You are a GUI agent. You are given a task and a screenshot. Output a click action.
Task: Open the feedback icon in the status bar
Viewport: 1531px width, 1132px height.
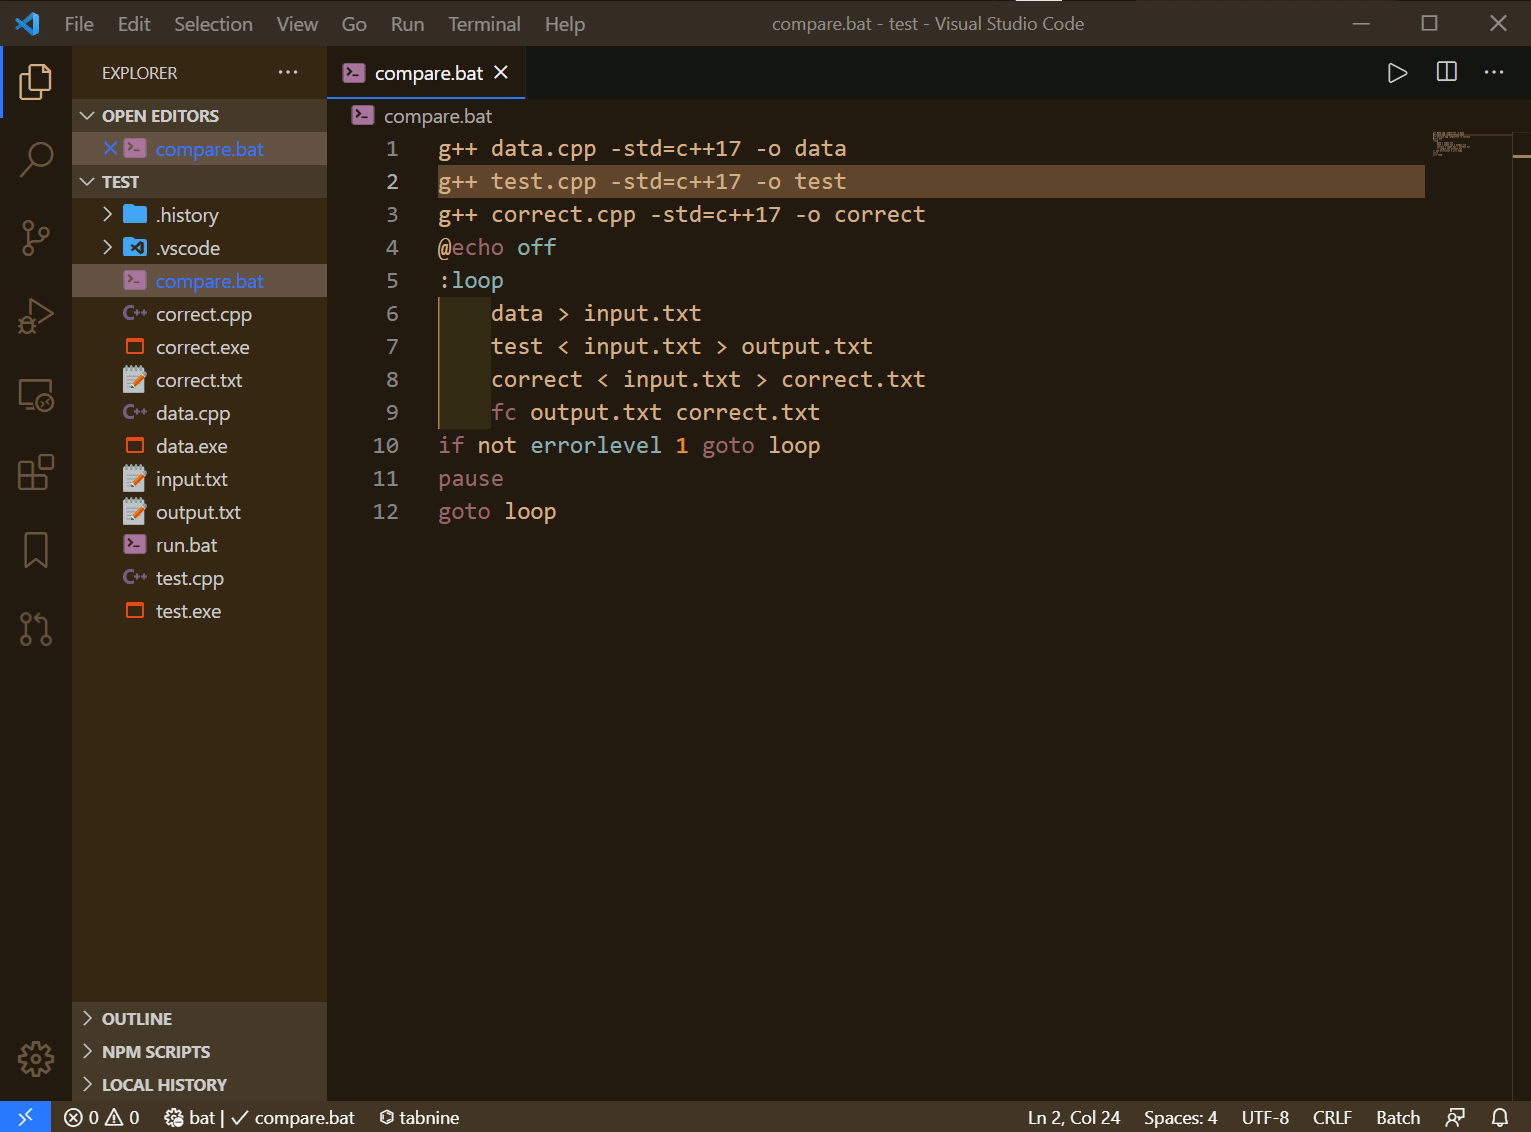click(x=1455, y=1117)
